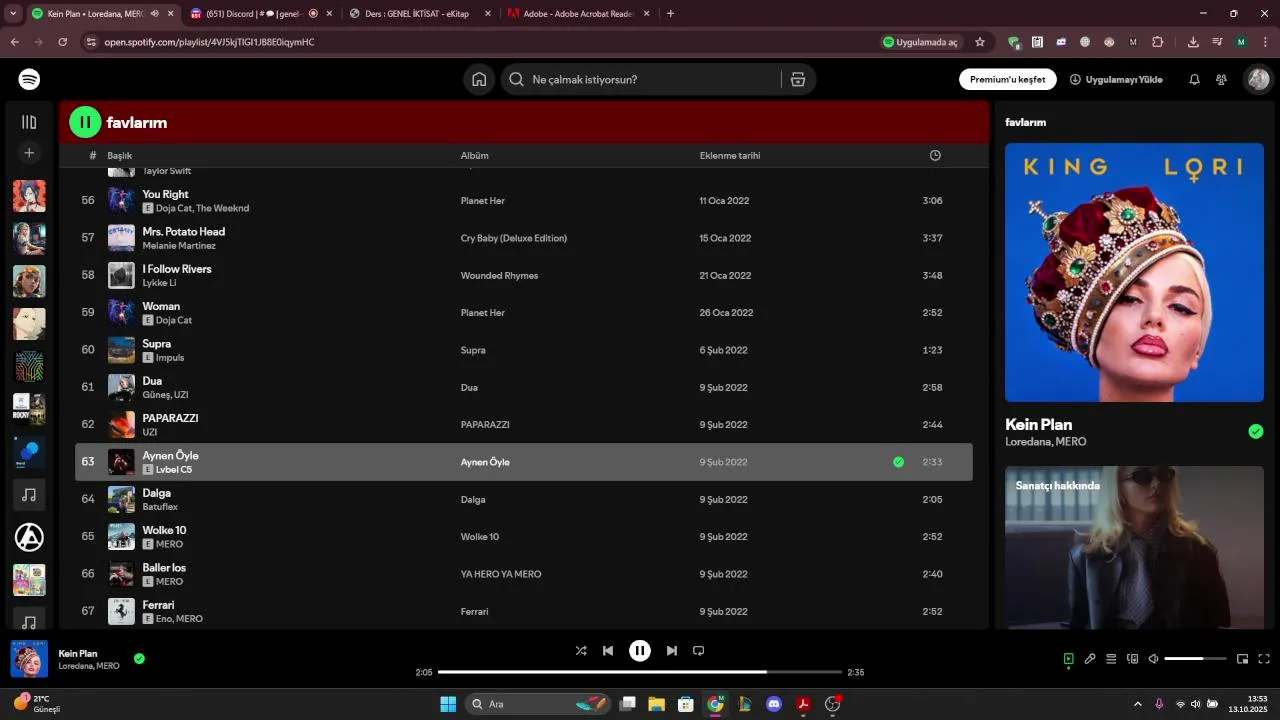This screenshot has height=720, width=1280.
Task: Expand Your Library sidebar icon
Action: [x=29, y=122]
